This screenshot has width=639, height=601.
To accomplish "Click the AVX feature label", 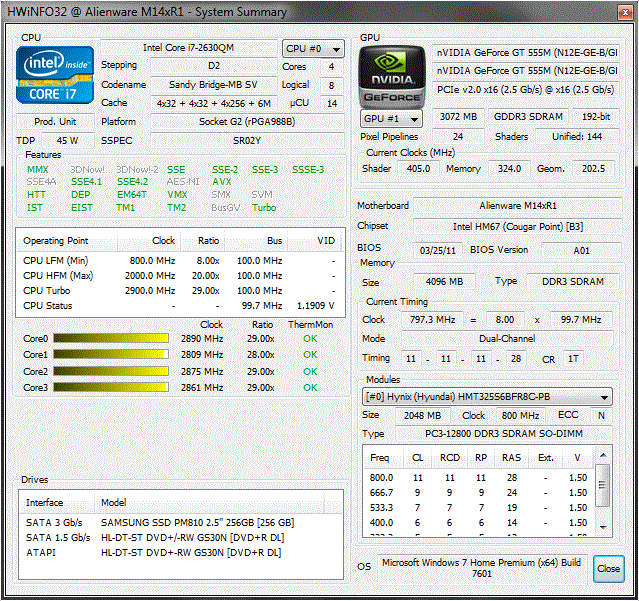I will [222, 182].
